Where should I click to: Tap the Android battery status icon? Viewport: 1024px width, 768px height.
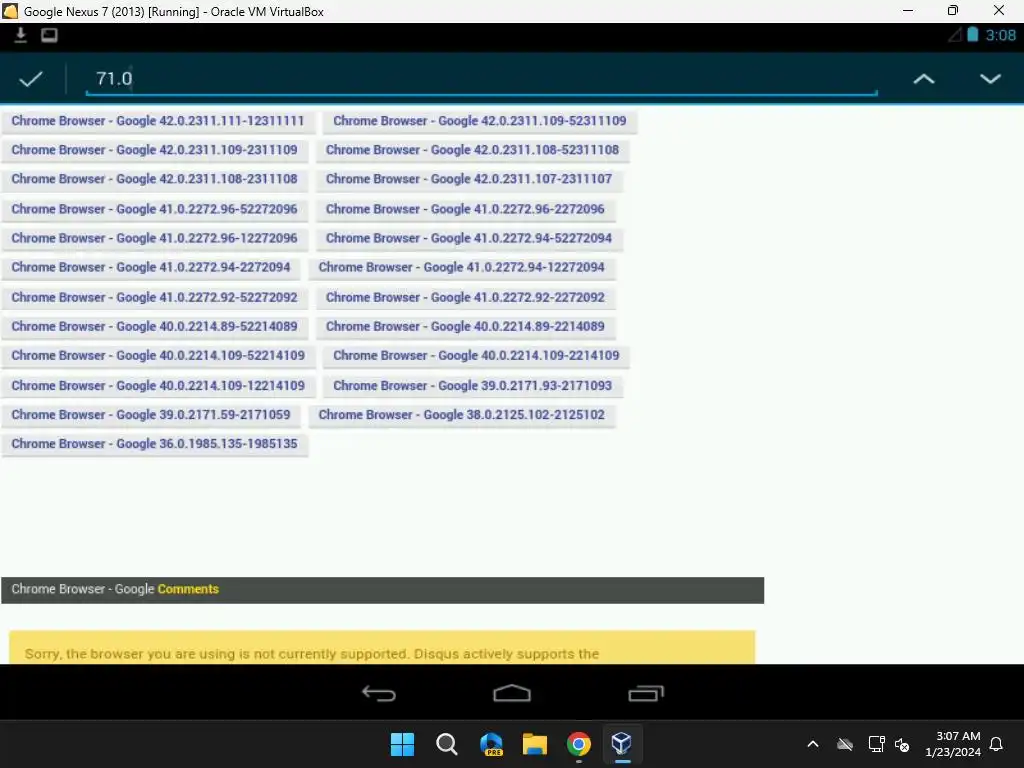click(x=972, y=35)
